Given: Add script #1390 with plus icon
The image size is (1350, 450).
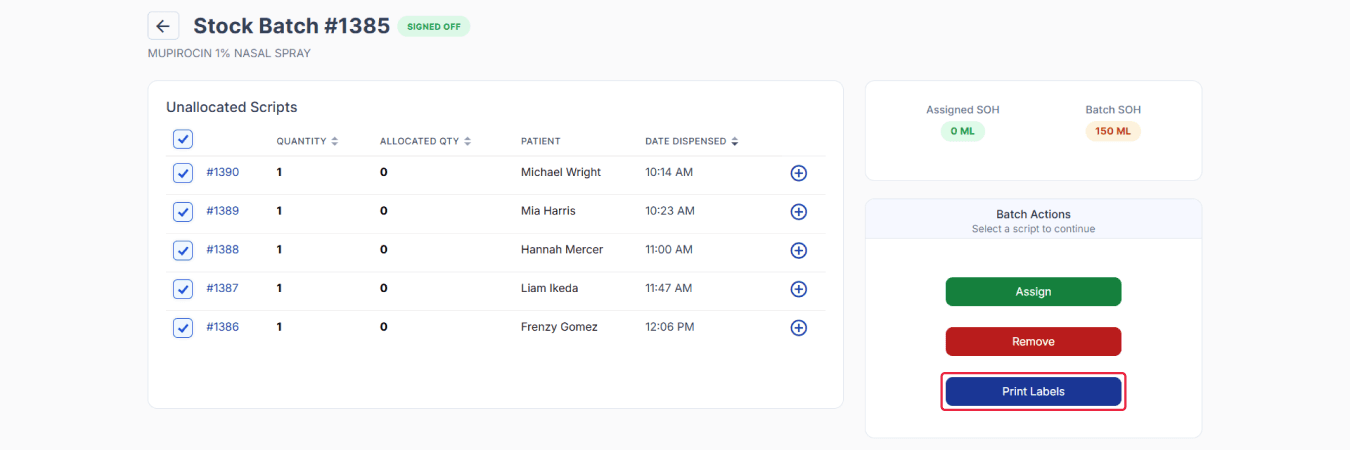Looking at the screenshot, I should [x=798, y=173].
